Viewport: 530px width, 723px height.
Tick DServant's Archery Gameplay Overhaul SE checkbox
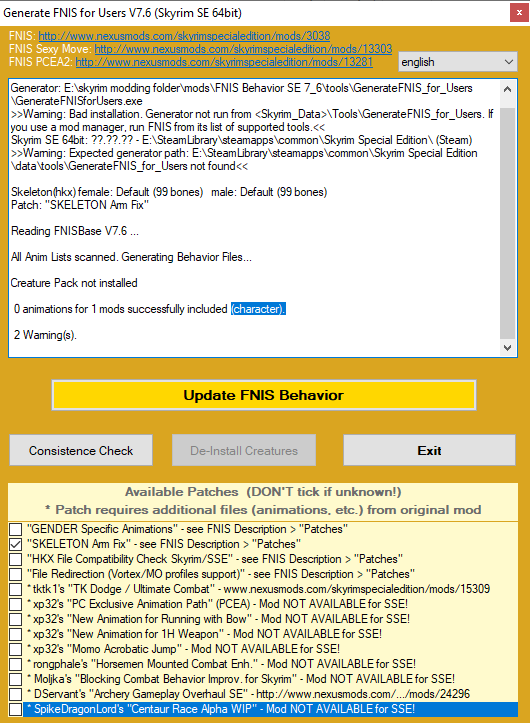click(16, 694)
